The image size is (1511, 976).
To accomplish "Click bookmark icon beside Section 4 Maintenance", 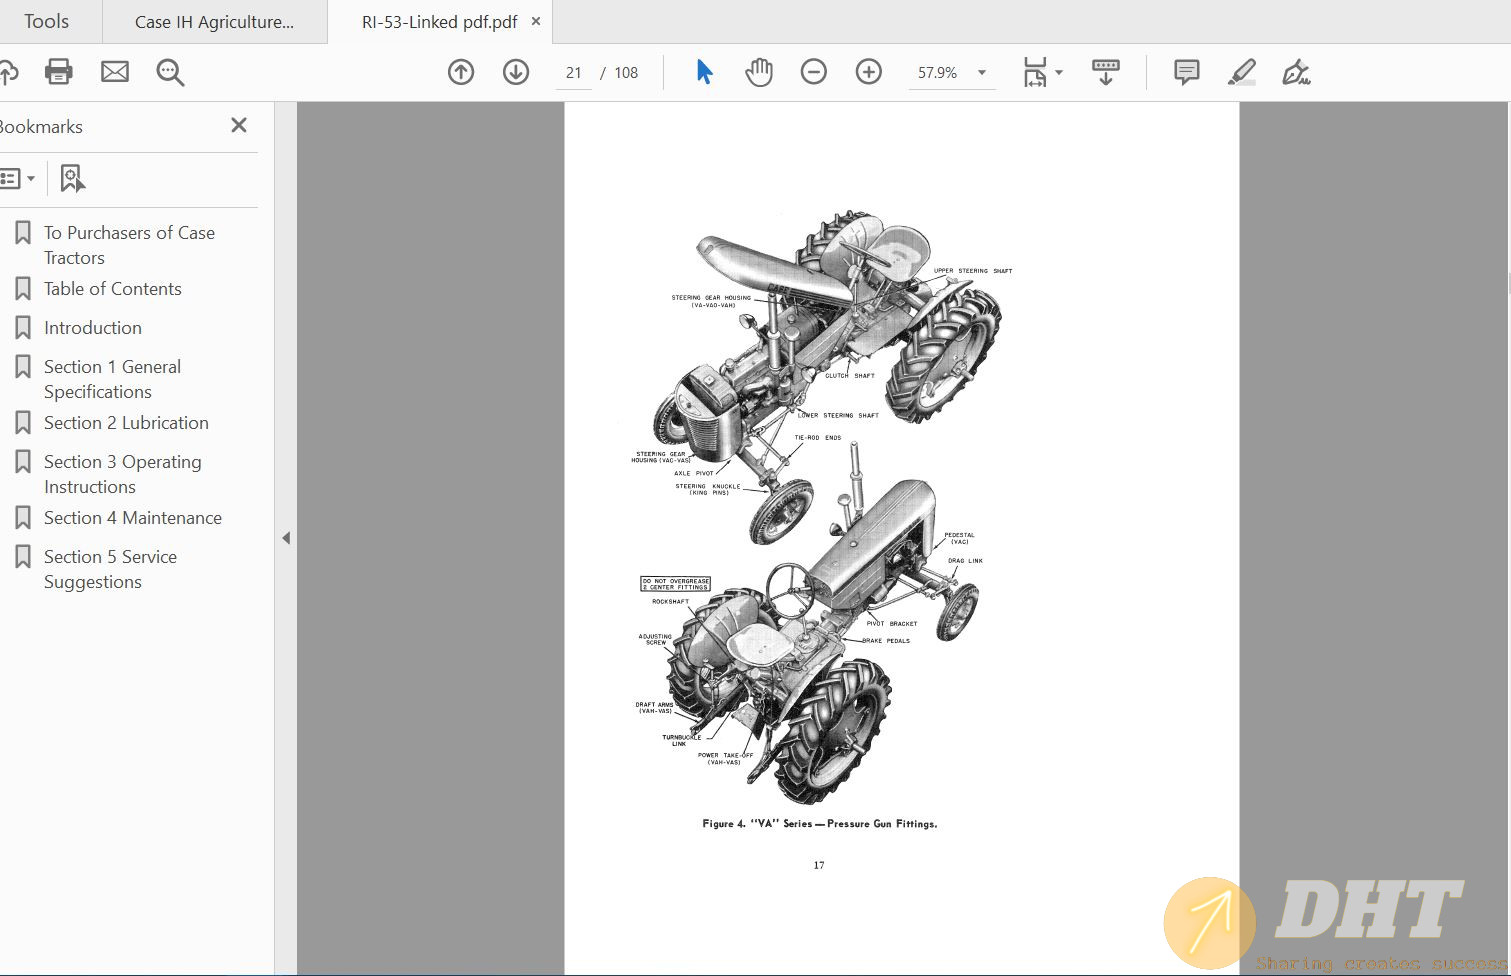I will coord(23,517).
